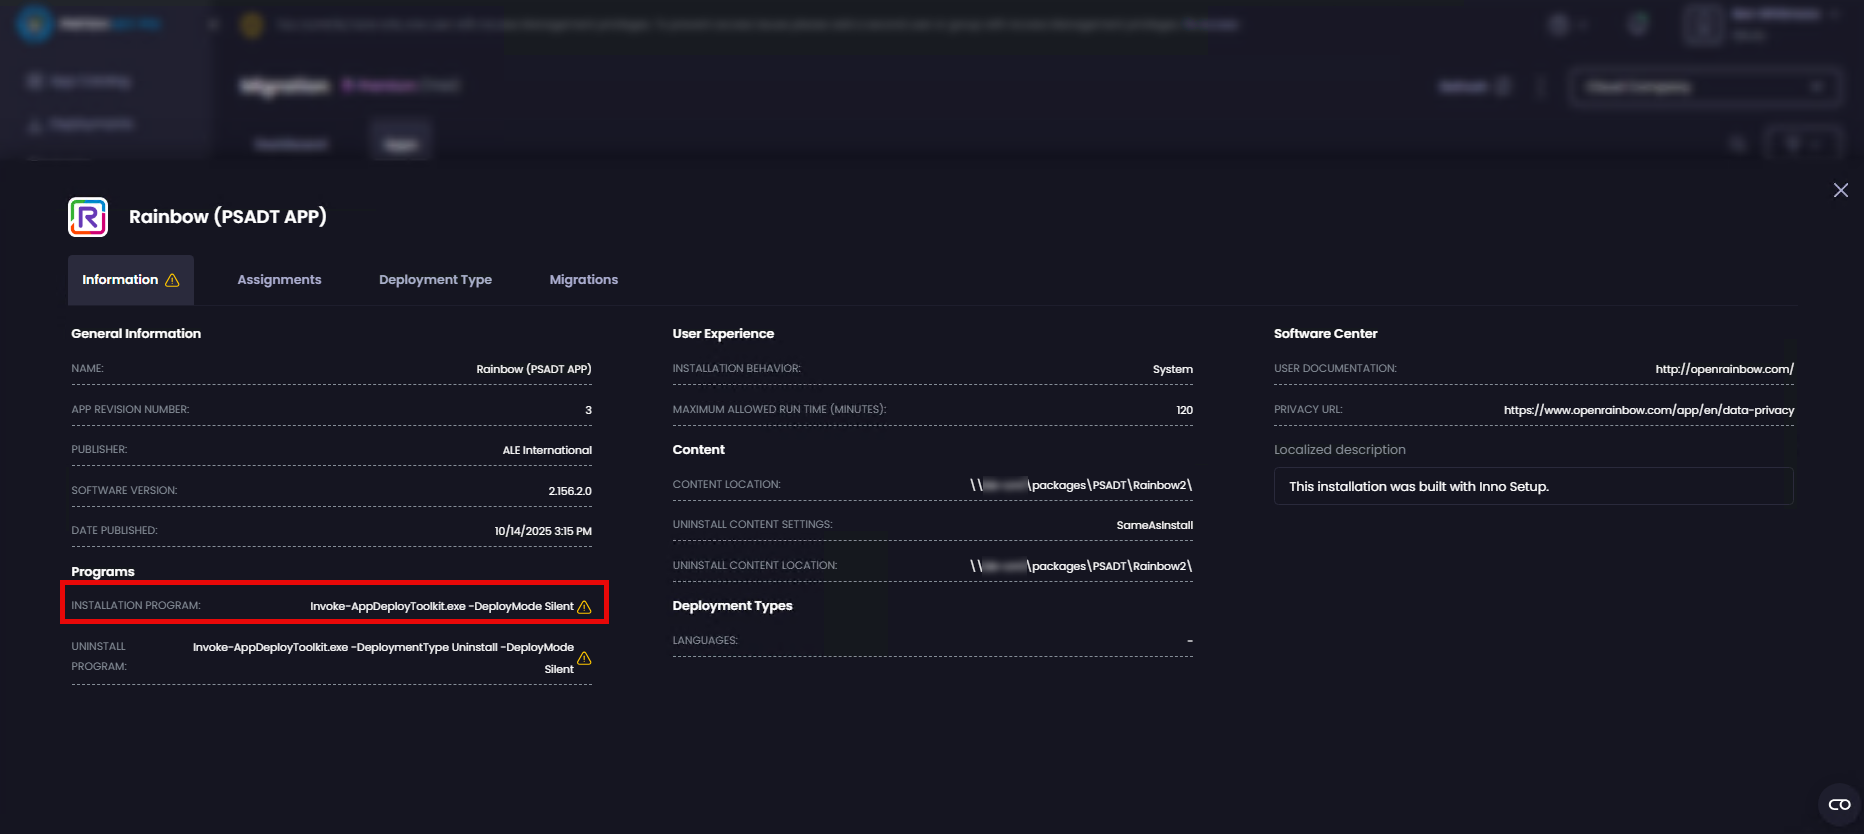Switch to the Migrations tab
This screenshot has width=1864, height=834.
click(583, 280)
